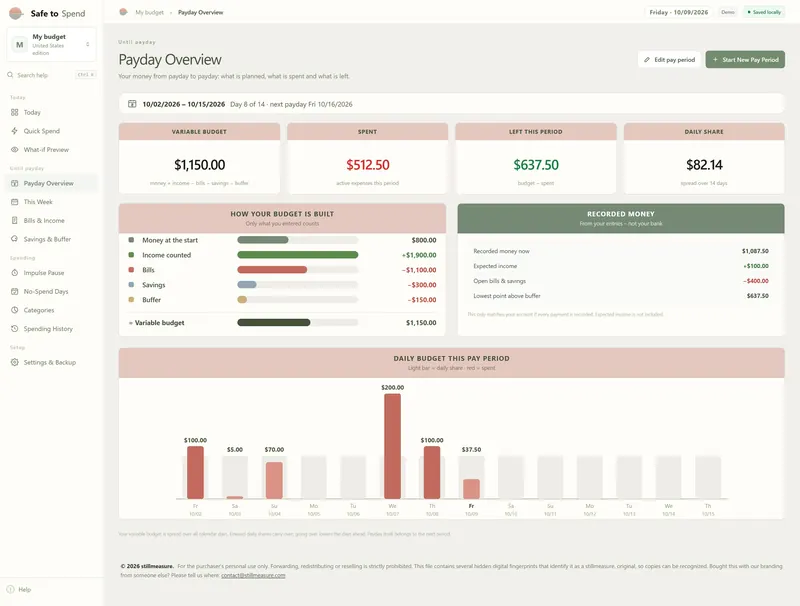Click the What-if Preview eye icon

(x=14, y=149)
